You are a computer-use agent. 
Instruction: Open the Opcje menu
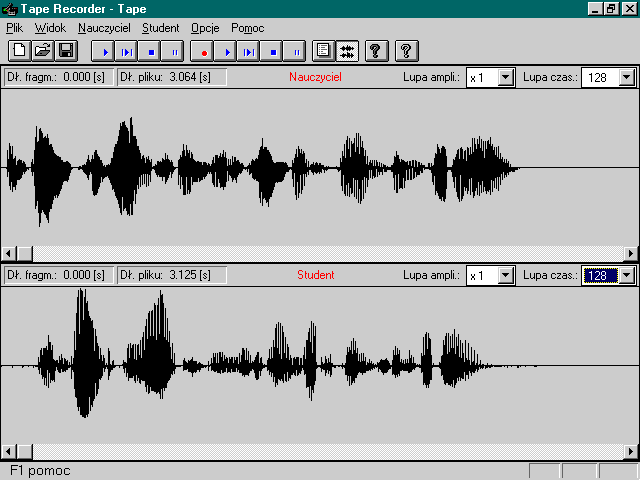pos(205,28)
